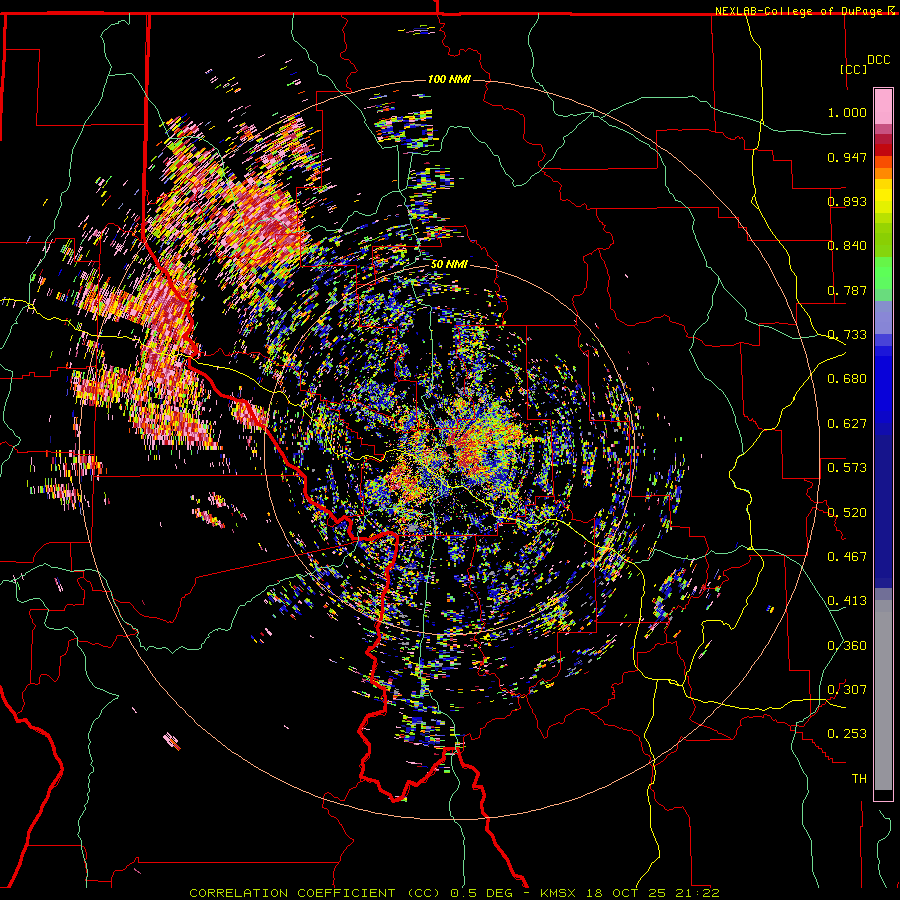Click the 0.947 scale value

pyautogui.click(x=847, y=157)
